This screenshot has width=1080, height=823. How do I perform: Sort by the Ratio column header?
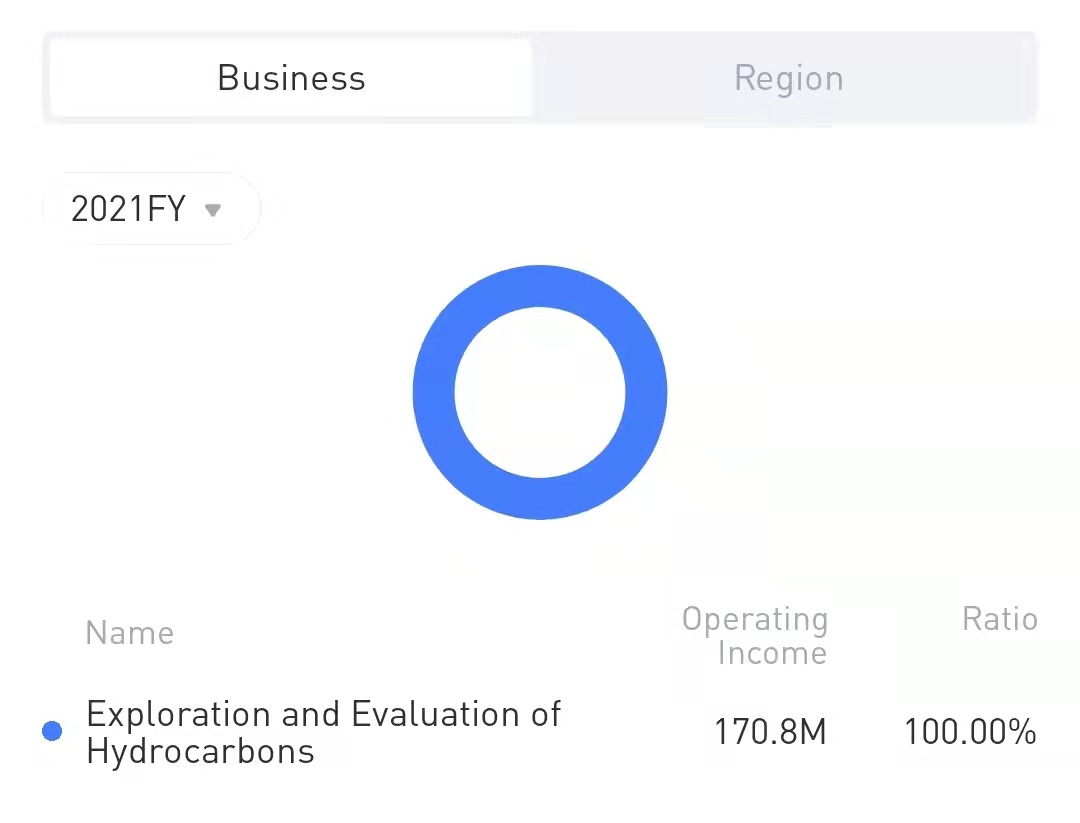coord(999,619)
